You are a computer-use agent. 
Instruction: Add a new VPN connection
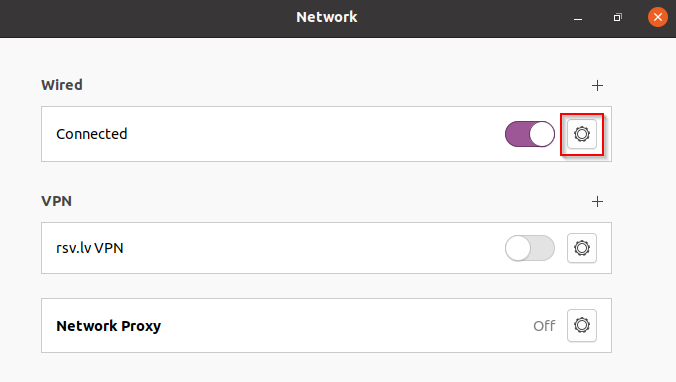click(x=597, y=201)
